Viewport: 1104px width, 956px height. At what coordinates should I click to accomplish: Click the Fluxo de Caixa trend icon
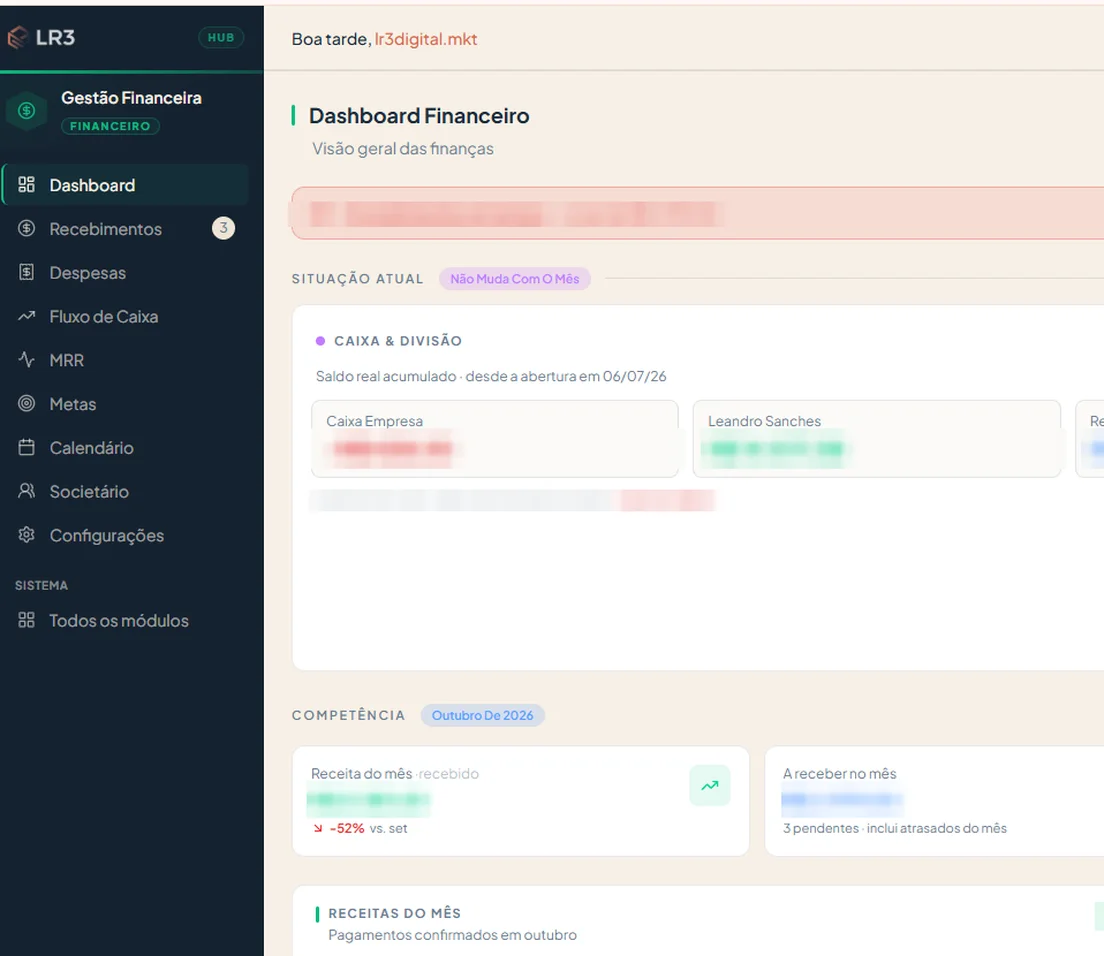coord(27,316)
